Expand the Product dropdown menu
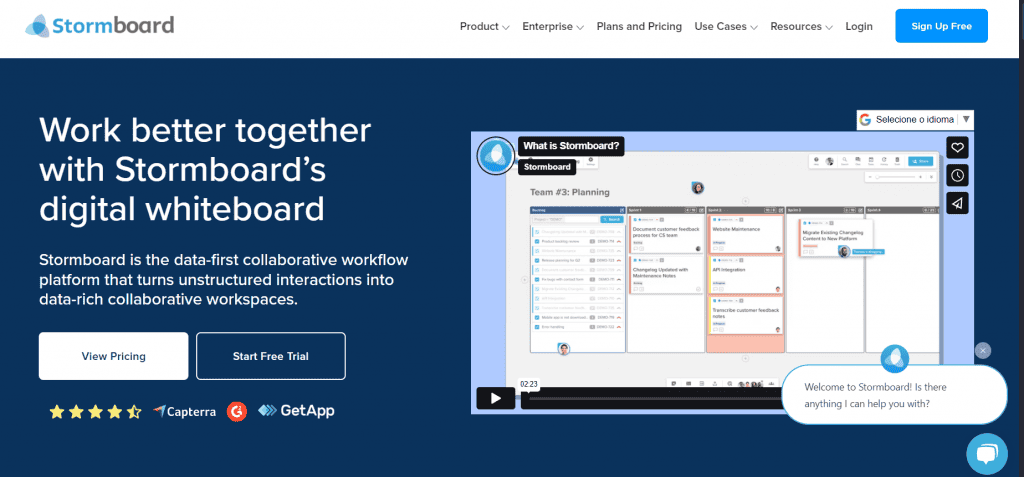The image size is (1024, 477). point(484,27)
